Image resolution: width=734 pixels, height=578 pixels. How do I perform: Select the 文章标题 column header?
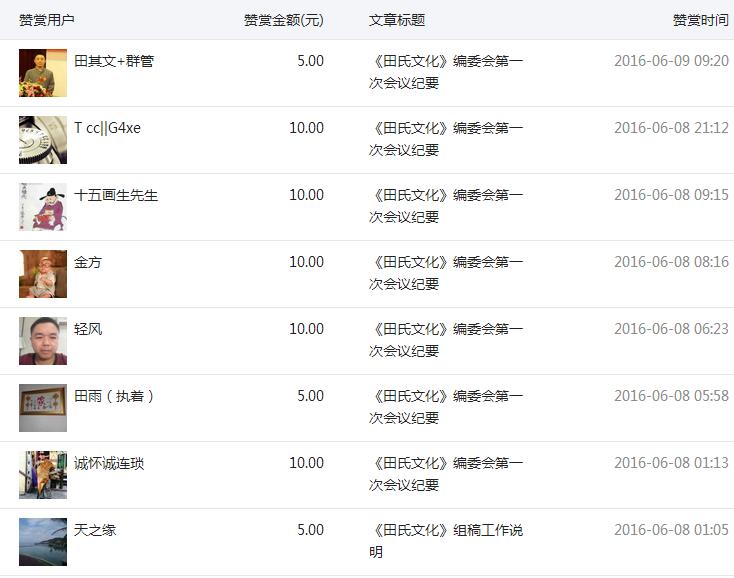397,20
